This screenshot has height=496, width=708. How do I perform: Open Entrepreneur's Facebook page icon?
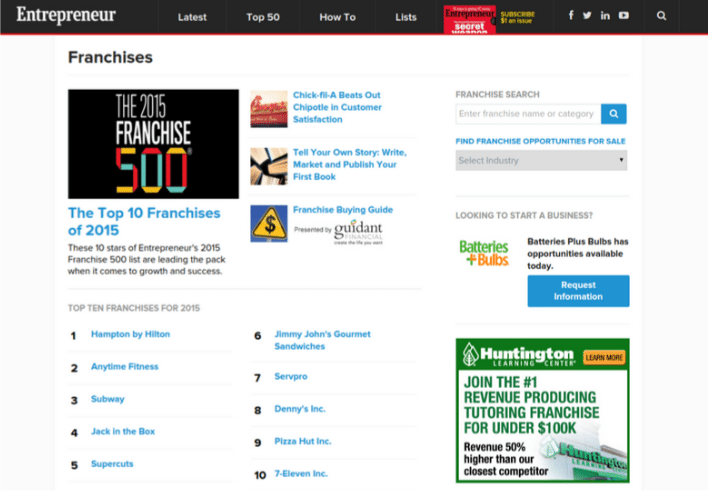pyautogui.click(x=571, y=15)
